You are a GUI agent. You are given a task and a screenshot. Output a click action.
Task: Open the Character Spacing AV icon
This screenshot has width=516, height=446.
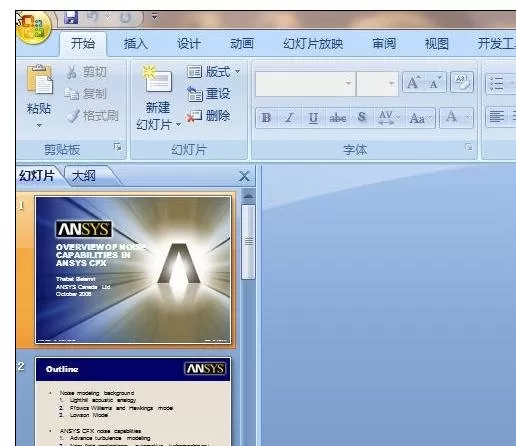click(x=389, y=118)
